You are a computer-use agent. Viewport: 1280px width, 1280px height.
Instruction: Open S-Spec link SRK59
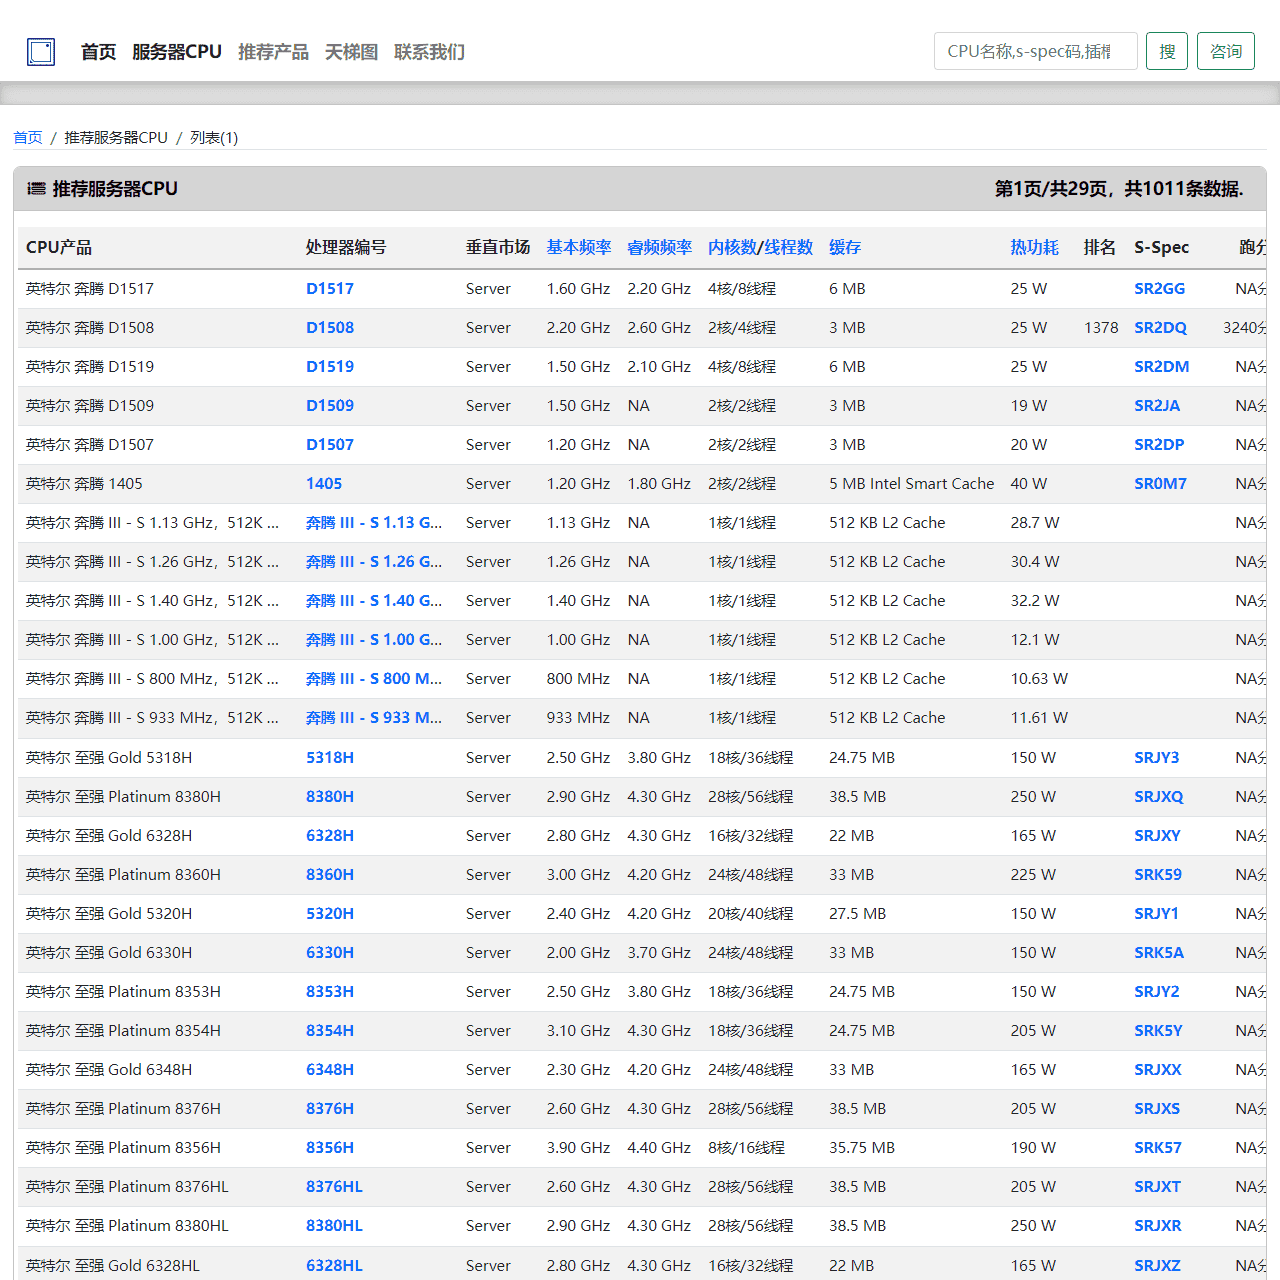(x=1158, y=874)
